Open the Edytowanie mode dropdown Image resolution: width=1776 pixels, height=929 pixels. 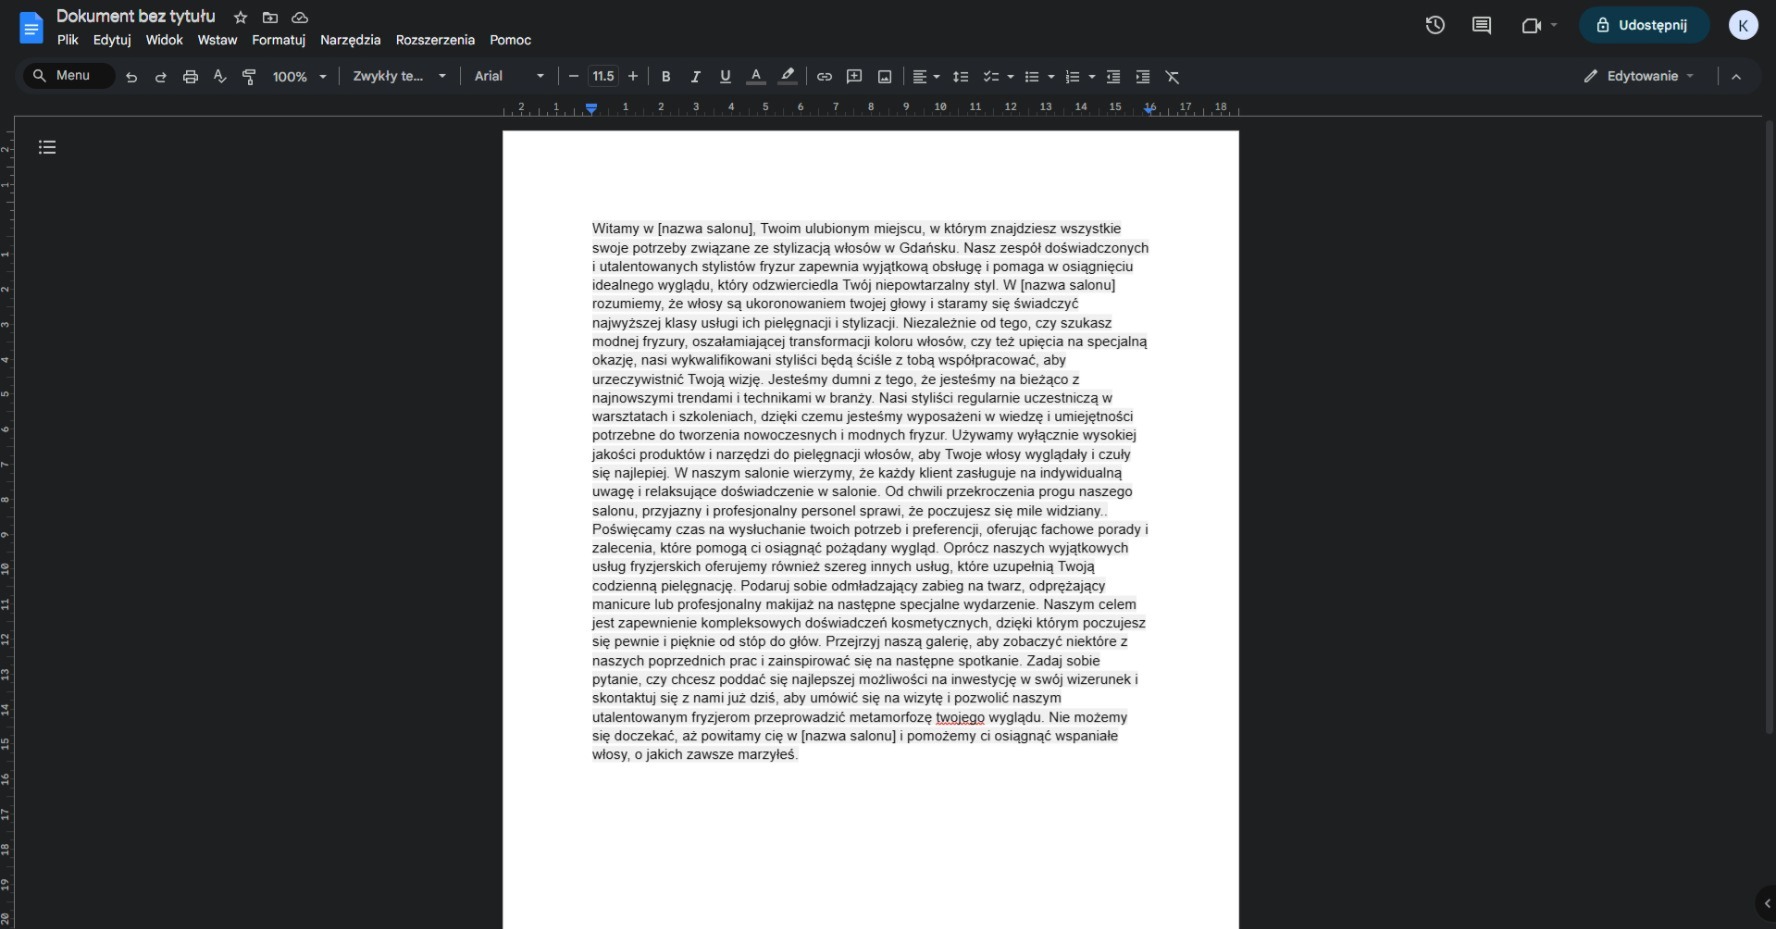coord(1638,76)
